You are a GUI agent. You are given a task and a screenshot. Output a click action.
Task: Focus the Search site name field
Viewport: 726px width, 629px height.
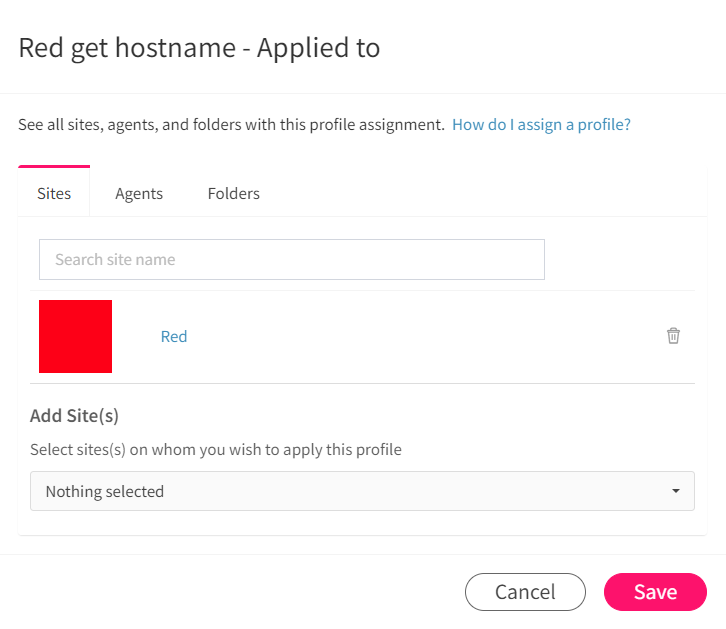pos(292,260)
